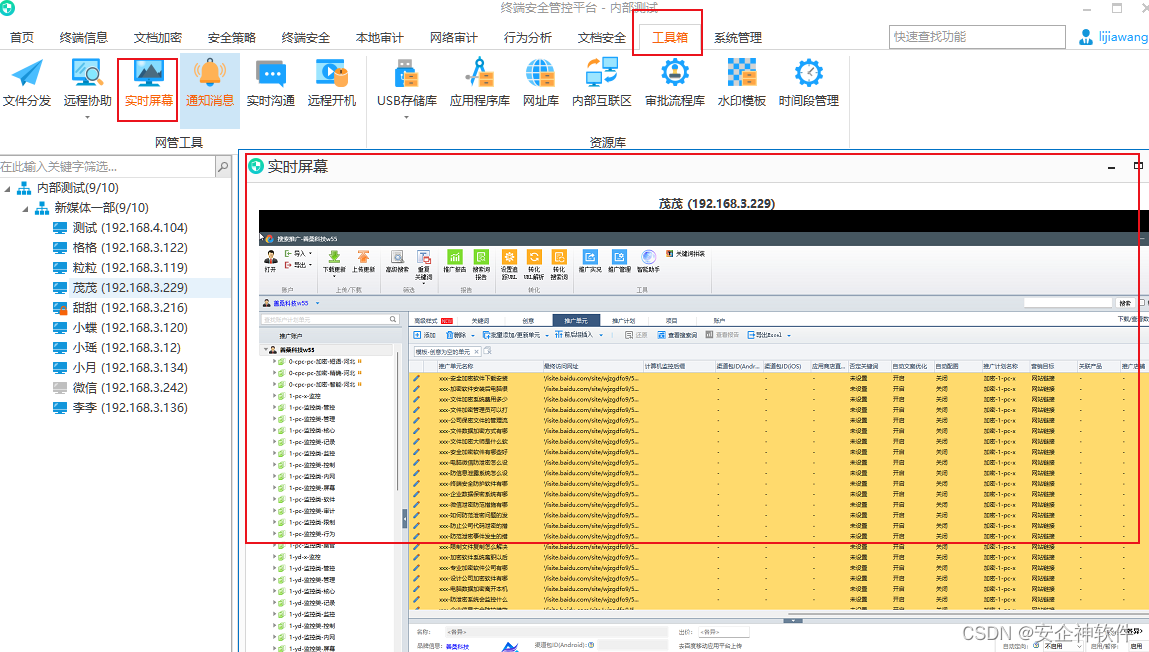Viewport: 1149px width, 652px height.
Task: Open the account dropdown beside 善葵科技w55
Action: [x=317, y=303]
